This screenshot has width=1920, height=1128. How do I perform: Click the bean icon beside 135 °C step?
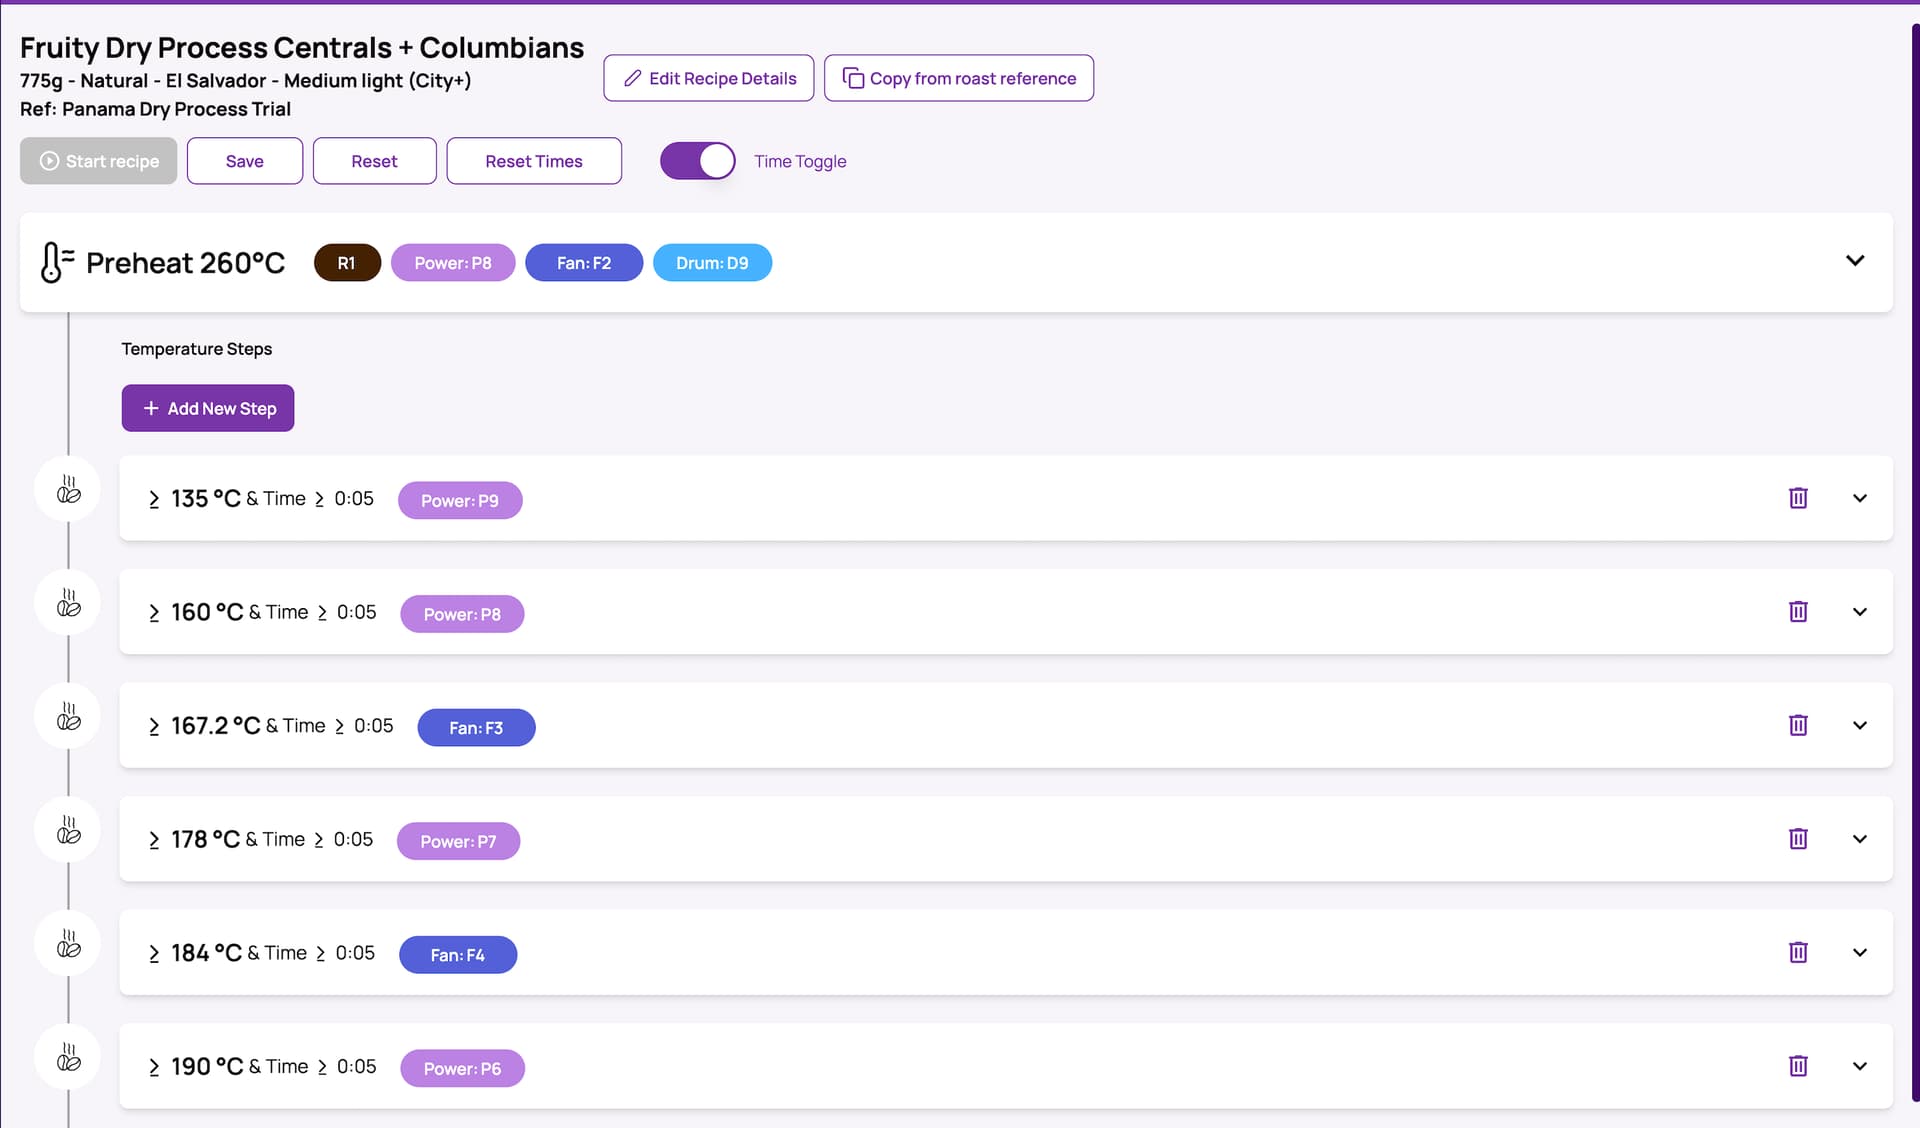pos(68,489)
